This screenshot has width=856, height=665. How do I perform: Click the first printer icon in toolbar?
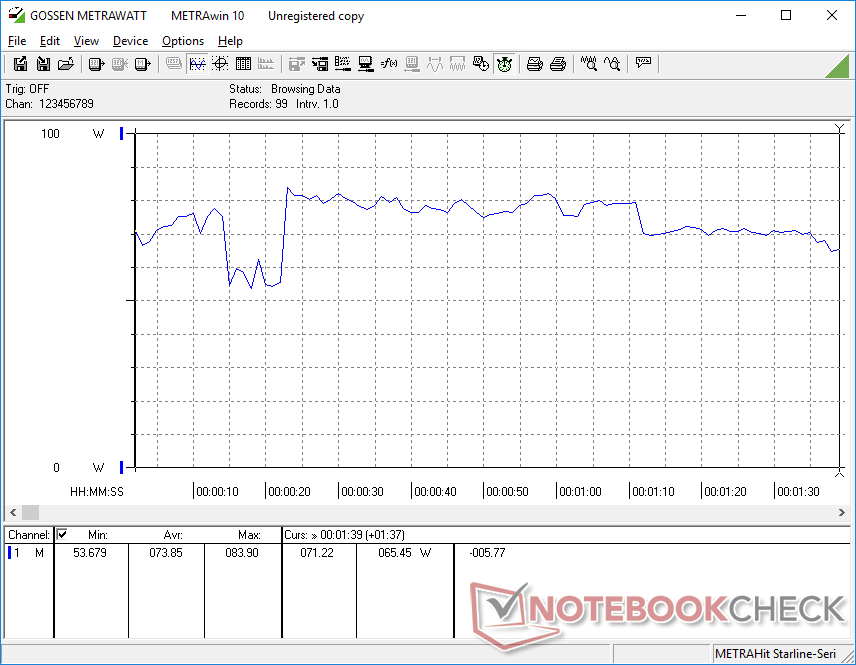(535, 64)
